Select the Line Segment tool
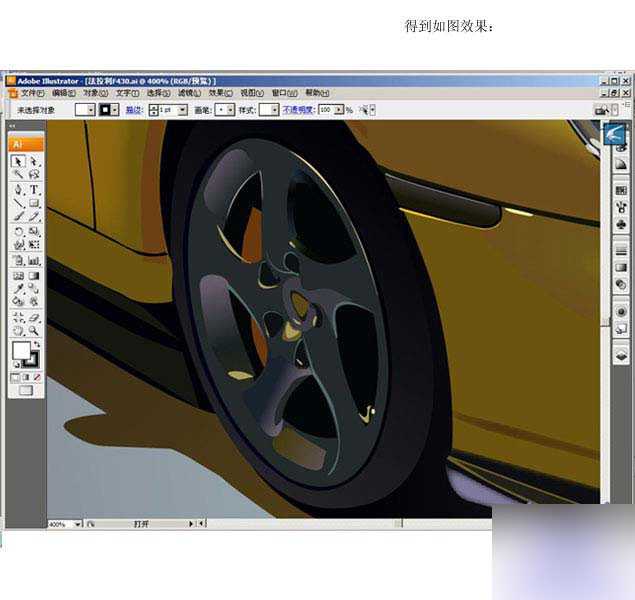 pos(18,203)
